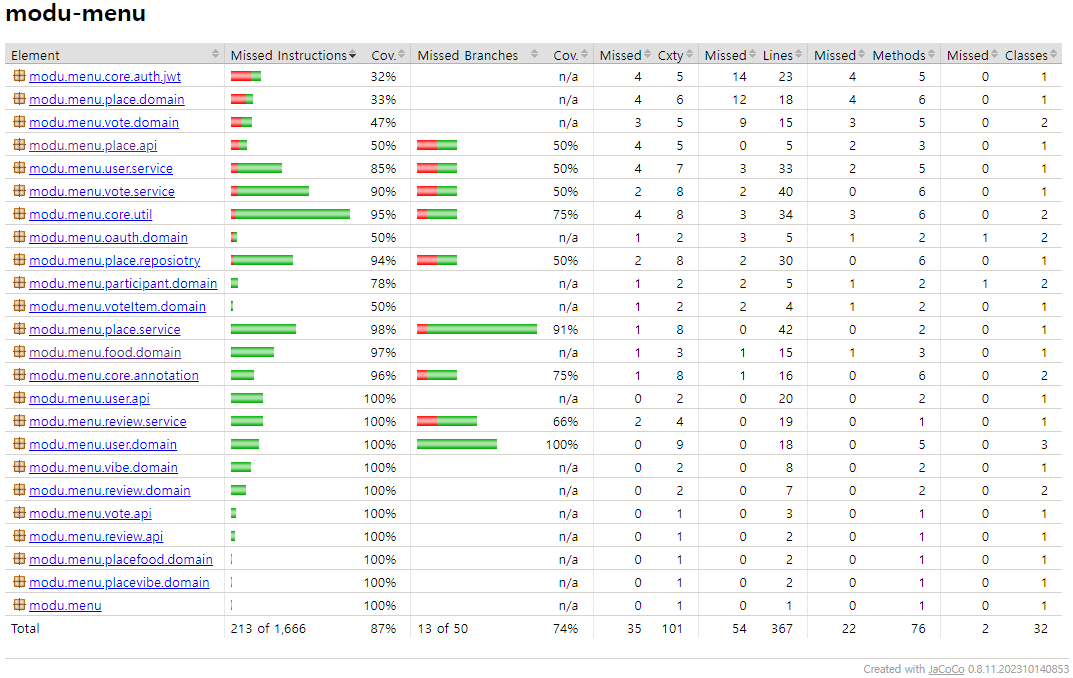
Task: Click total '213 of 1,666' instructions cell
Action: [268, 628]
